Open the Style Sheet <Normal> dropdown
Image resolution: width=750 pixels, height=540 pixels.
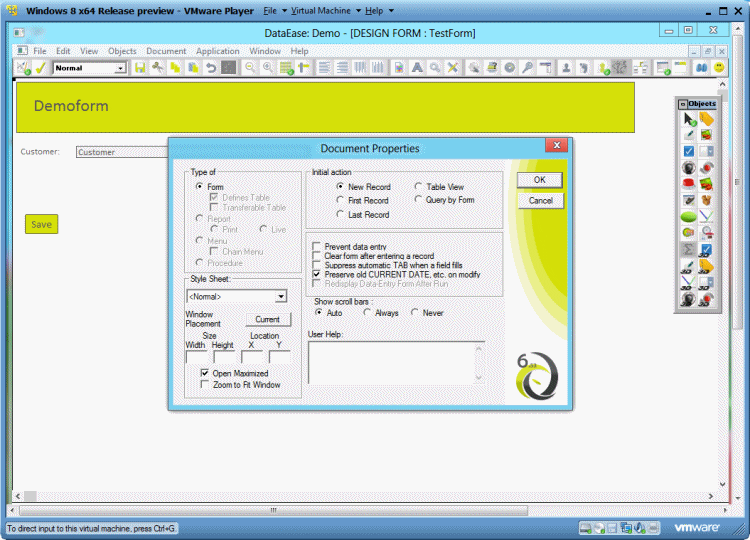281,297
